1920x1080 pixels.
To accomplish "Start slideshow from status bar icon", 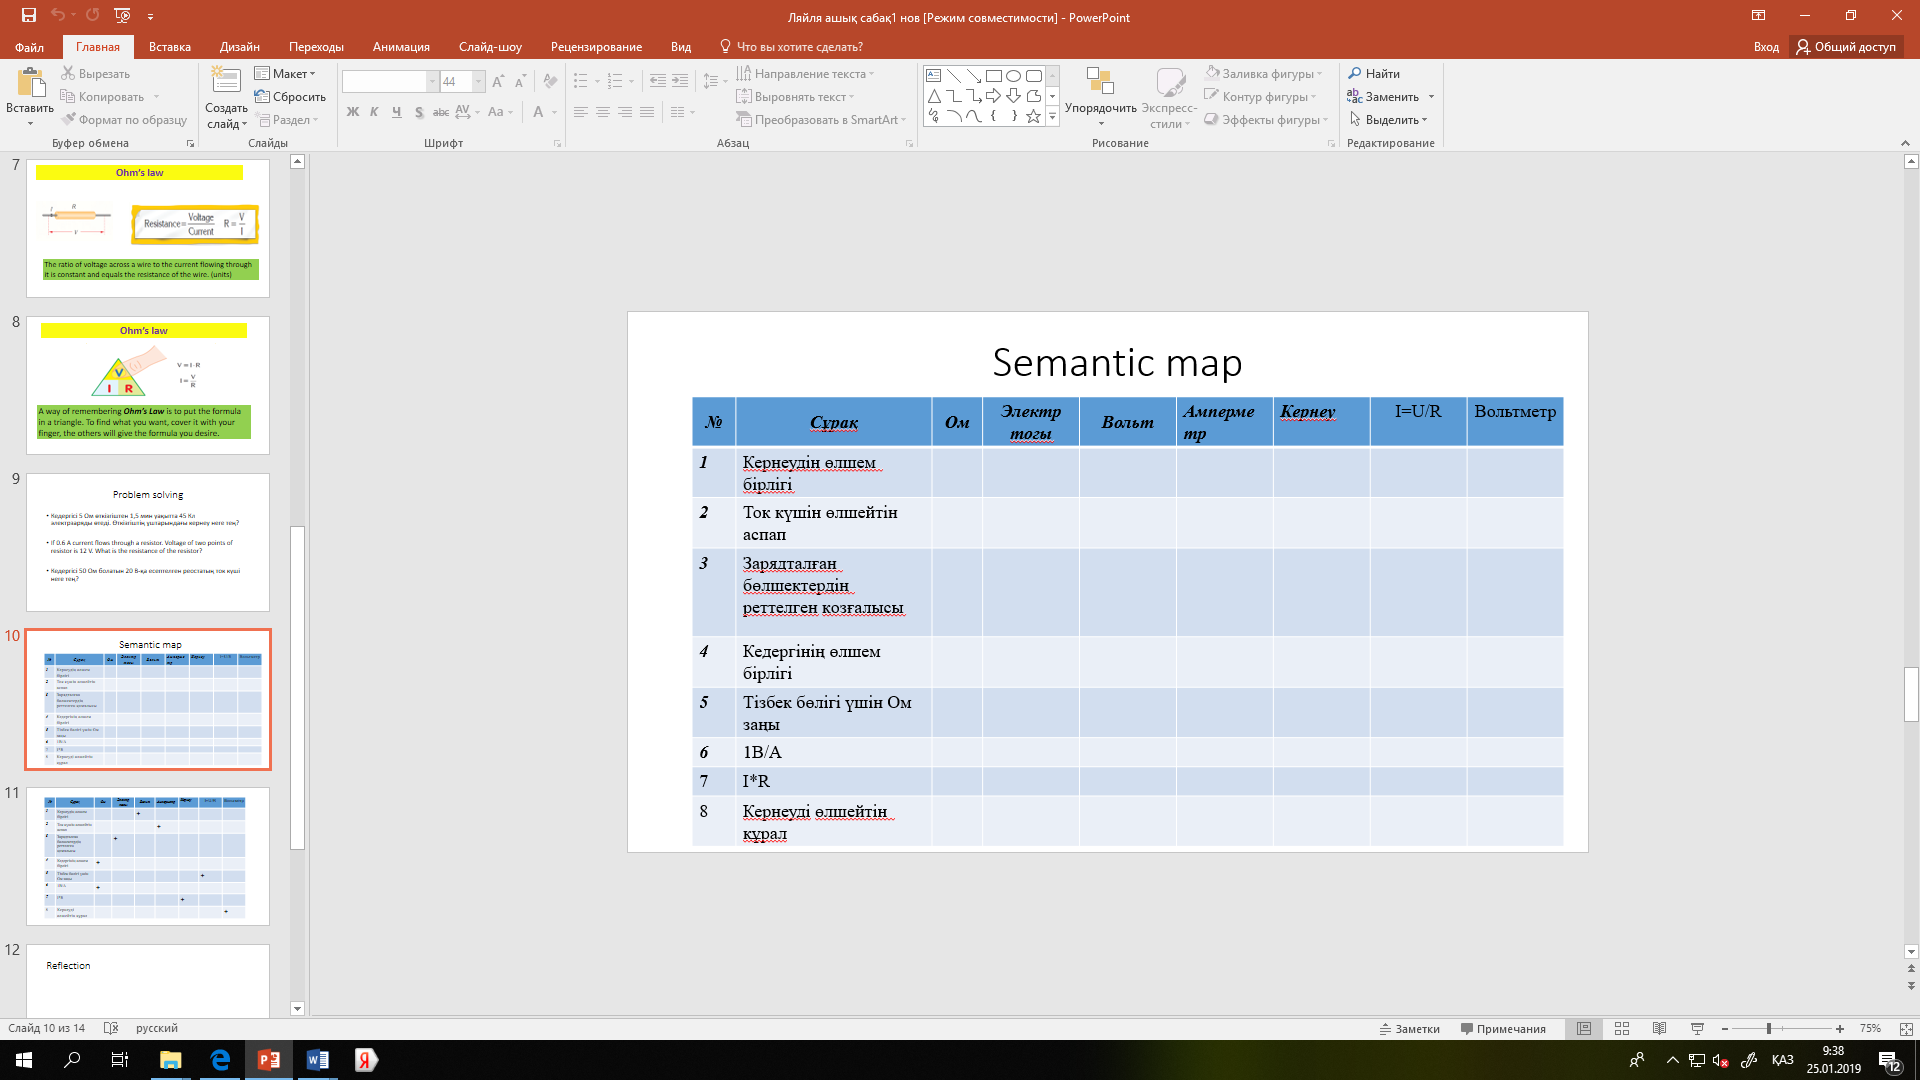I will (1697, 1028).
